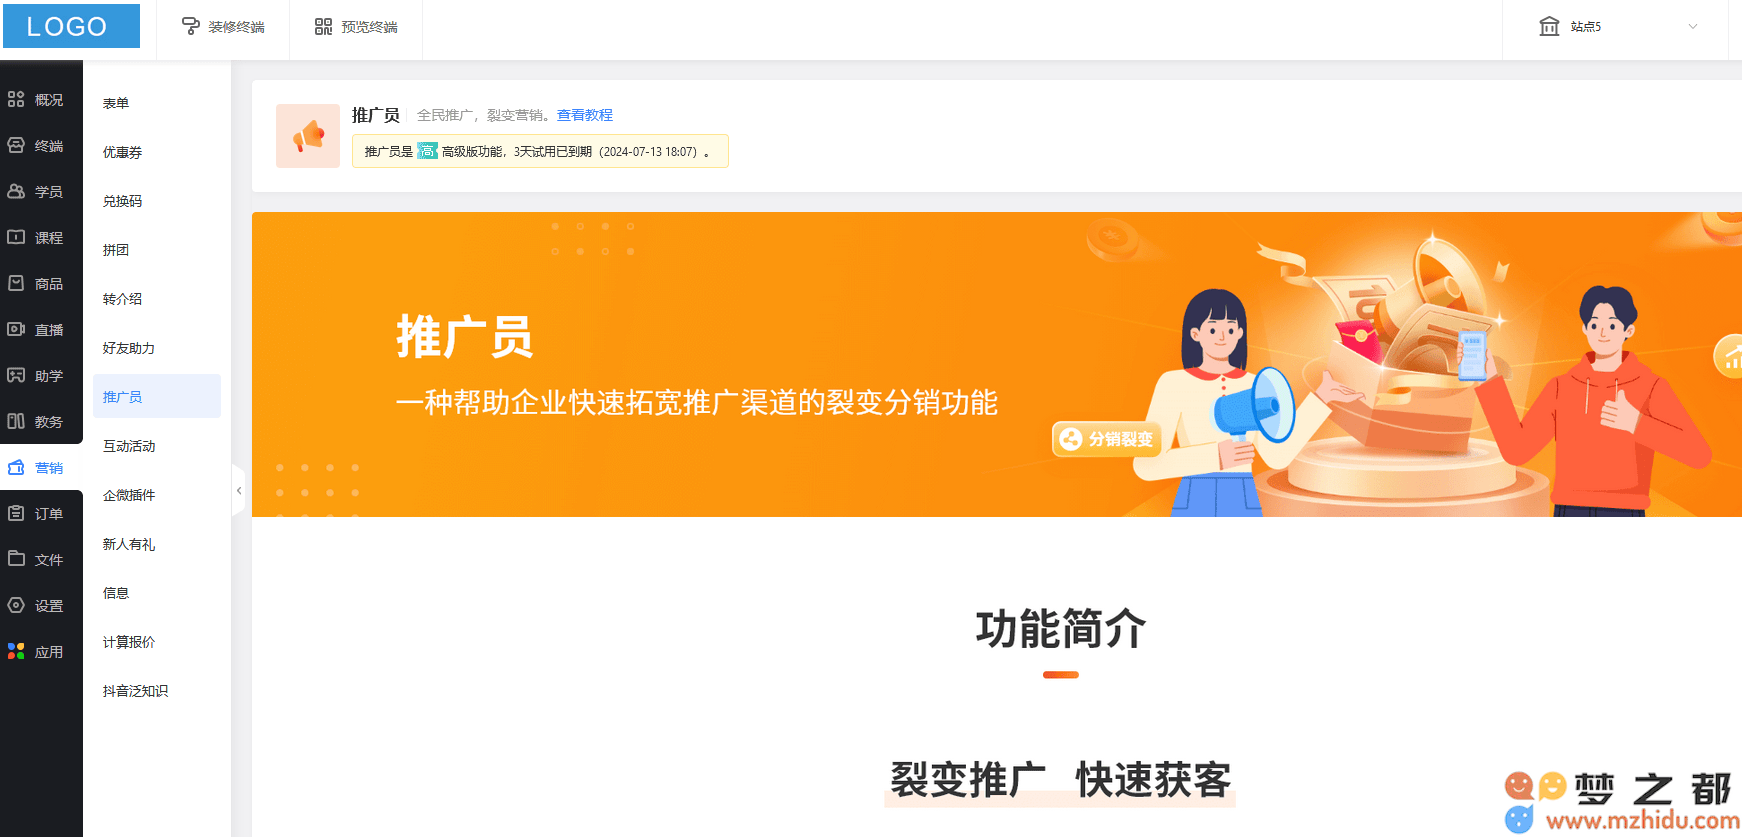Click the LOGO button
The height and width of the screenshot is (837, 1742).
[71, 26]
